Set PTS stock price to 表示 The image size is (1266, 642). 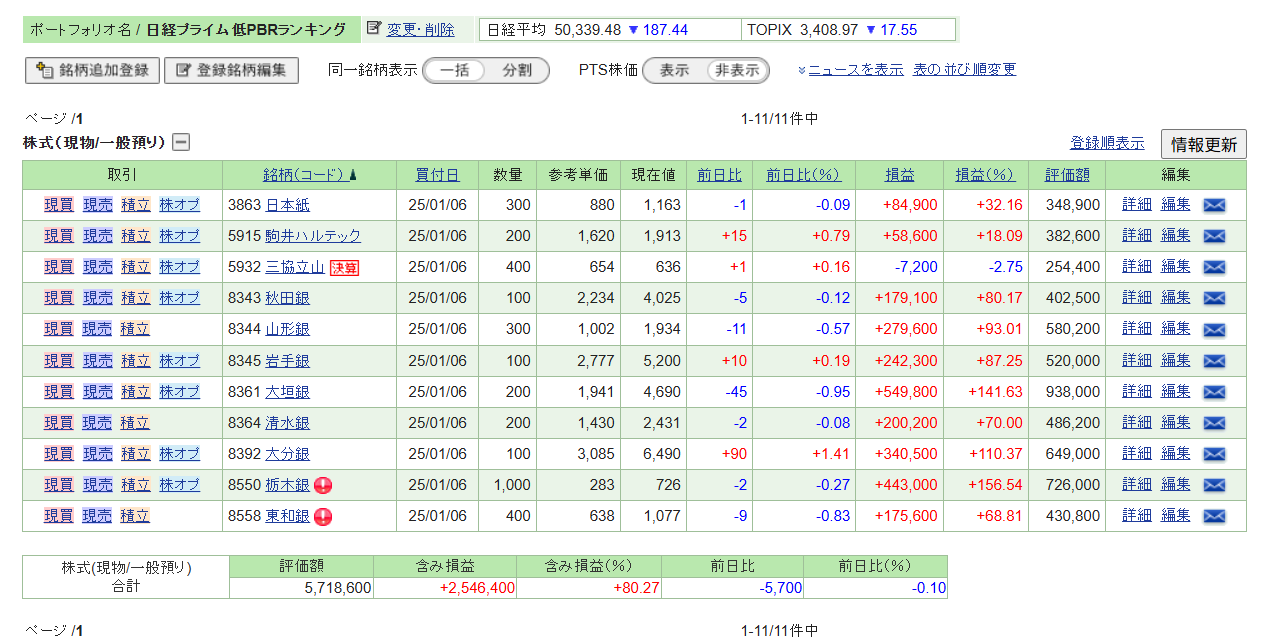tap(674, 71)
